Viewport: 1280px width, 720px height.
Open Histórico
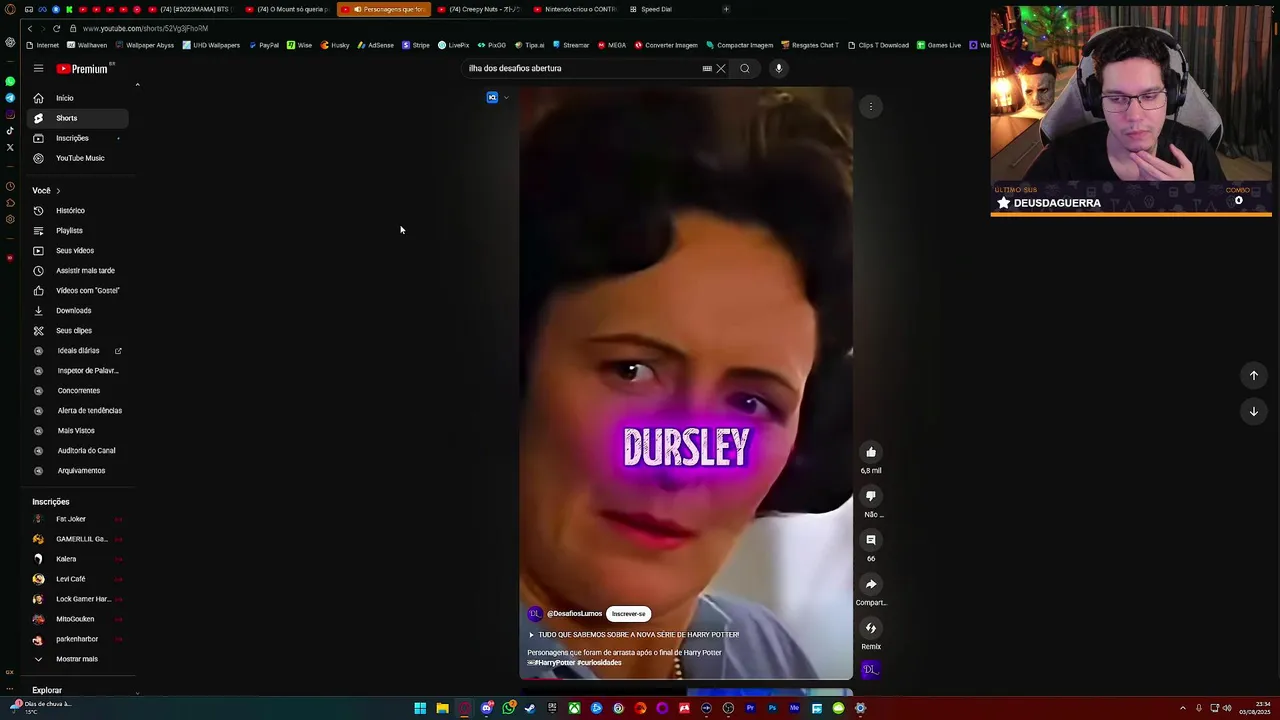(78, 211)
